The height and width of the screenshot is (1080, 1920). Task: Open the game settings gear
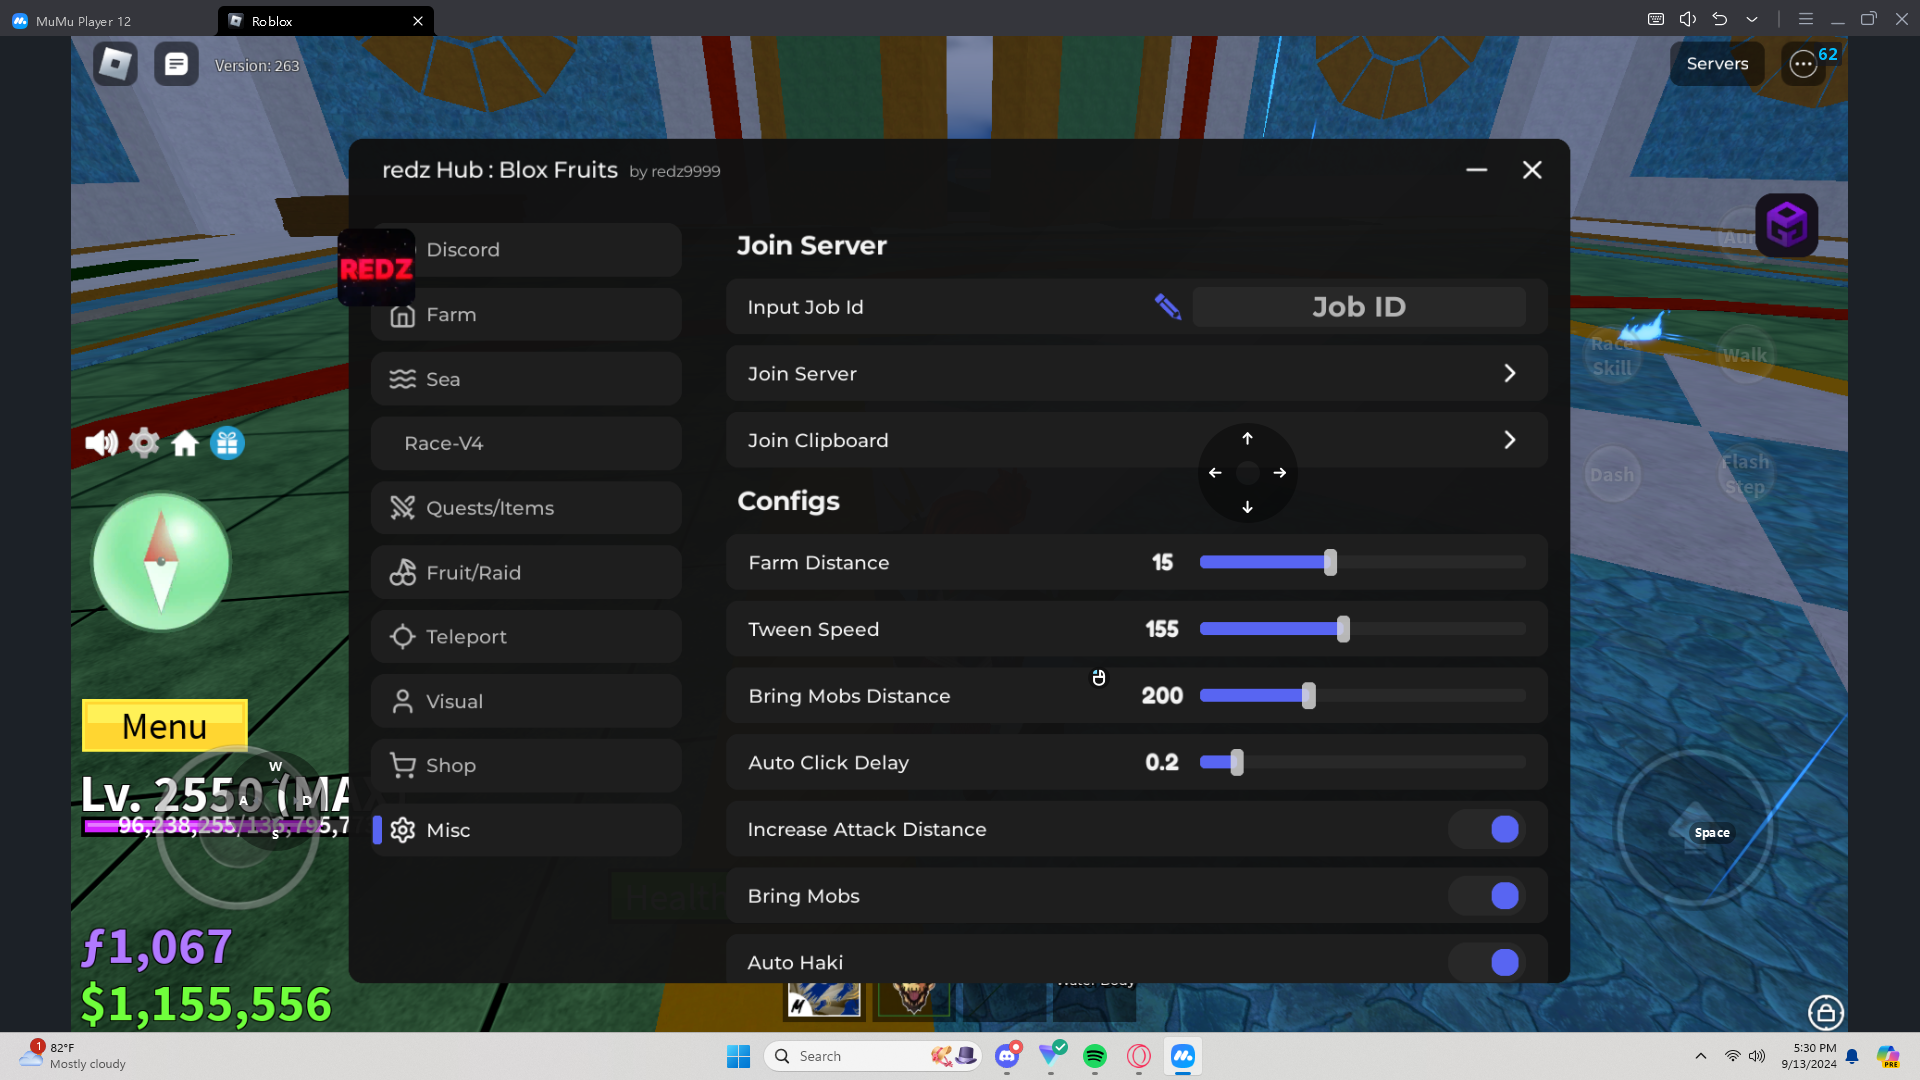(143, 442)
